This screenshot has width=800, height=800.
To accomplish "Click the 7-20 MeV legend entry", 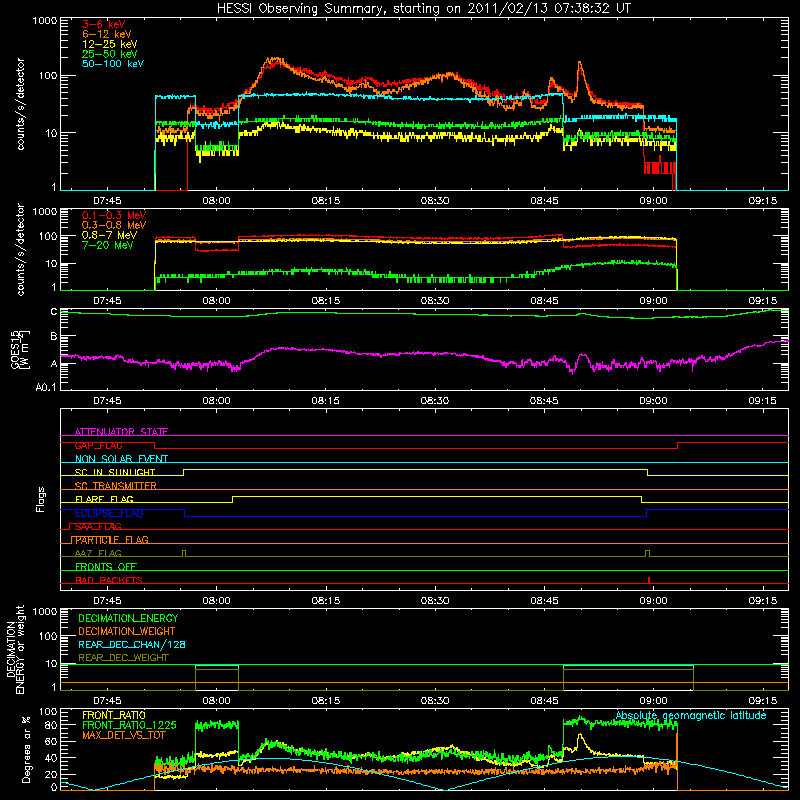I will 108,245.
